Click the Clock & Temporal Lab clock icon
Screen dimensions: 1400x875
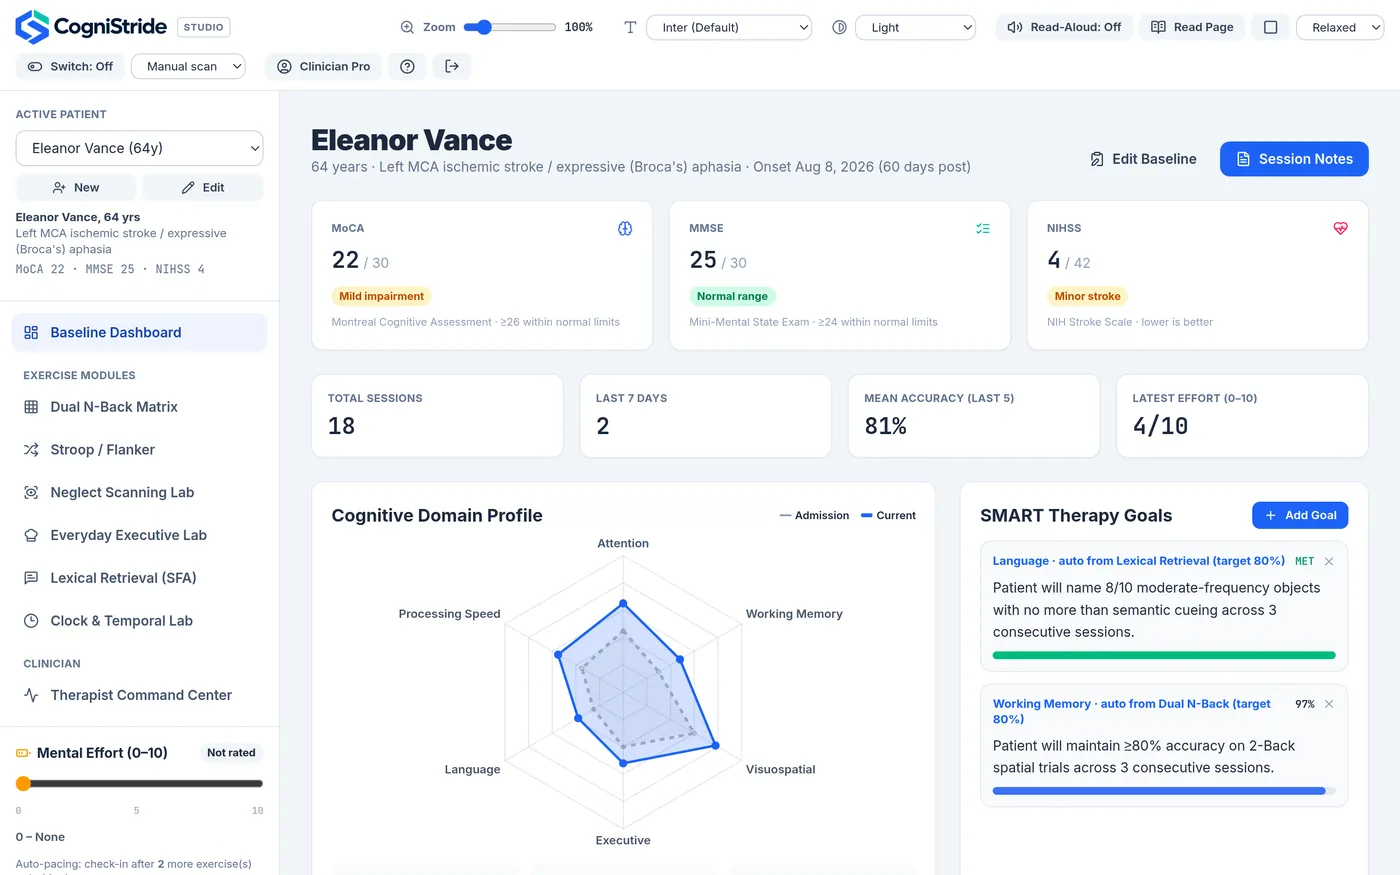31,621
